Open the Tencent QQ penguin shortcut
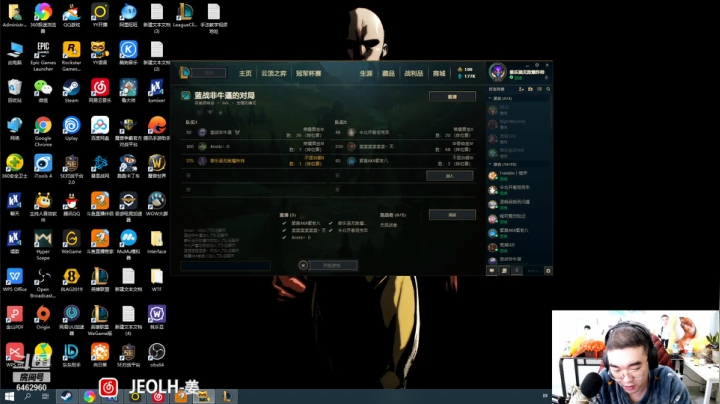Screen dimensions: 720x404 tap(71, 203)
